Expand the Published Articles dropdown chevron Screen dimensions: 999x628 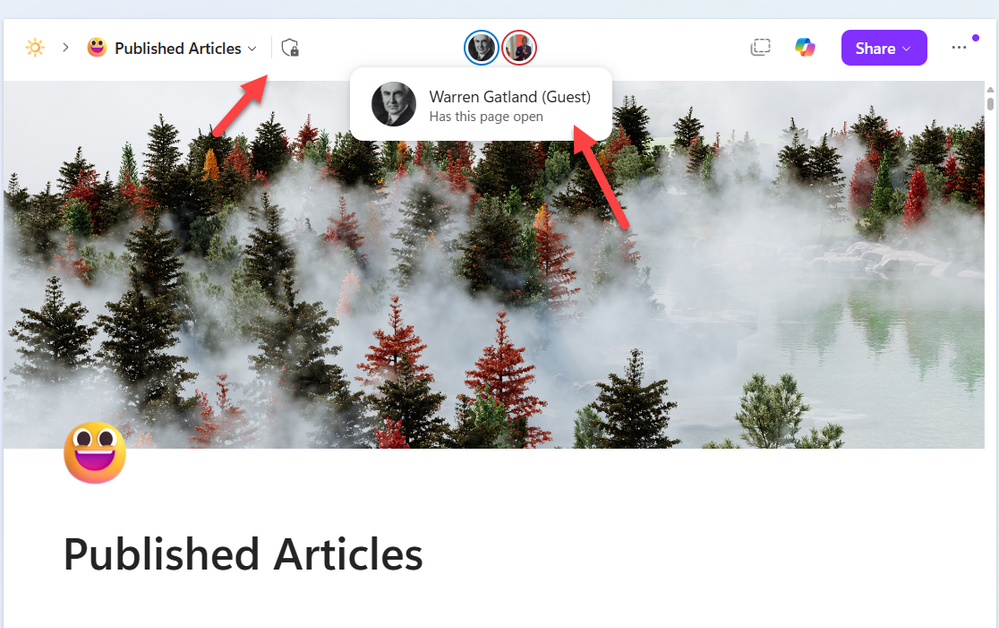(x=252, y=48)
